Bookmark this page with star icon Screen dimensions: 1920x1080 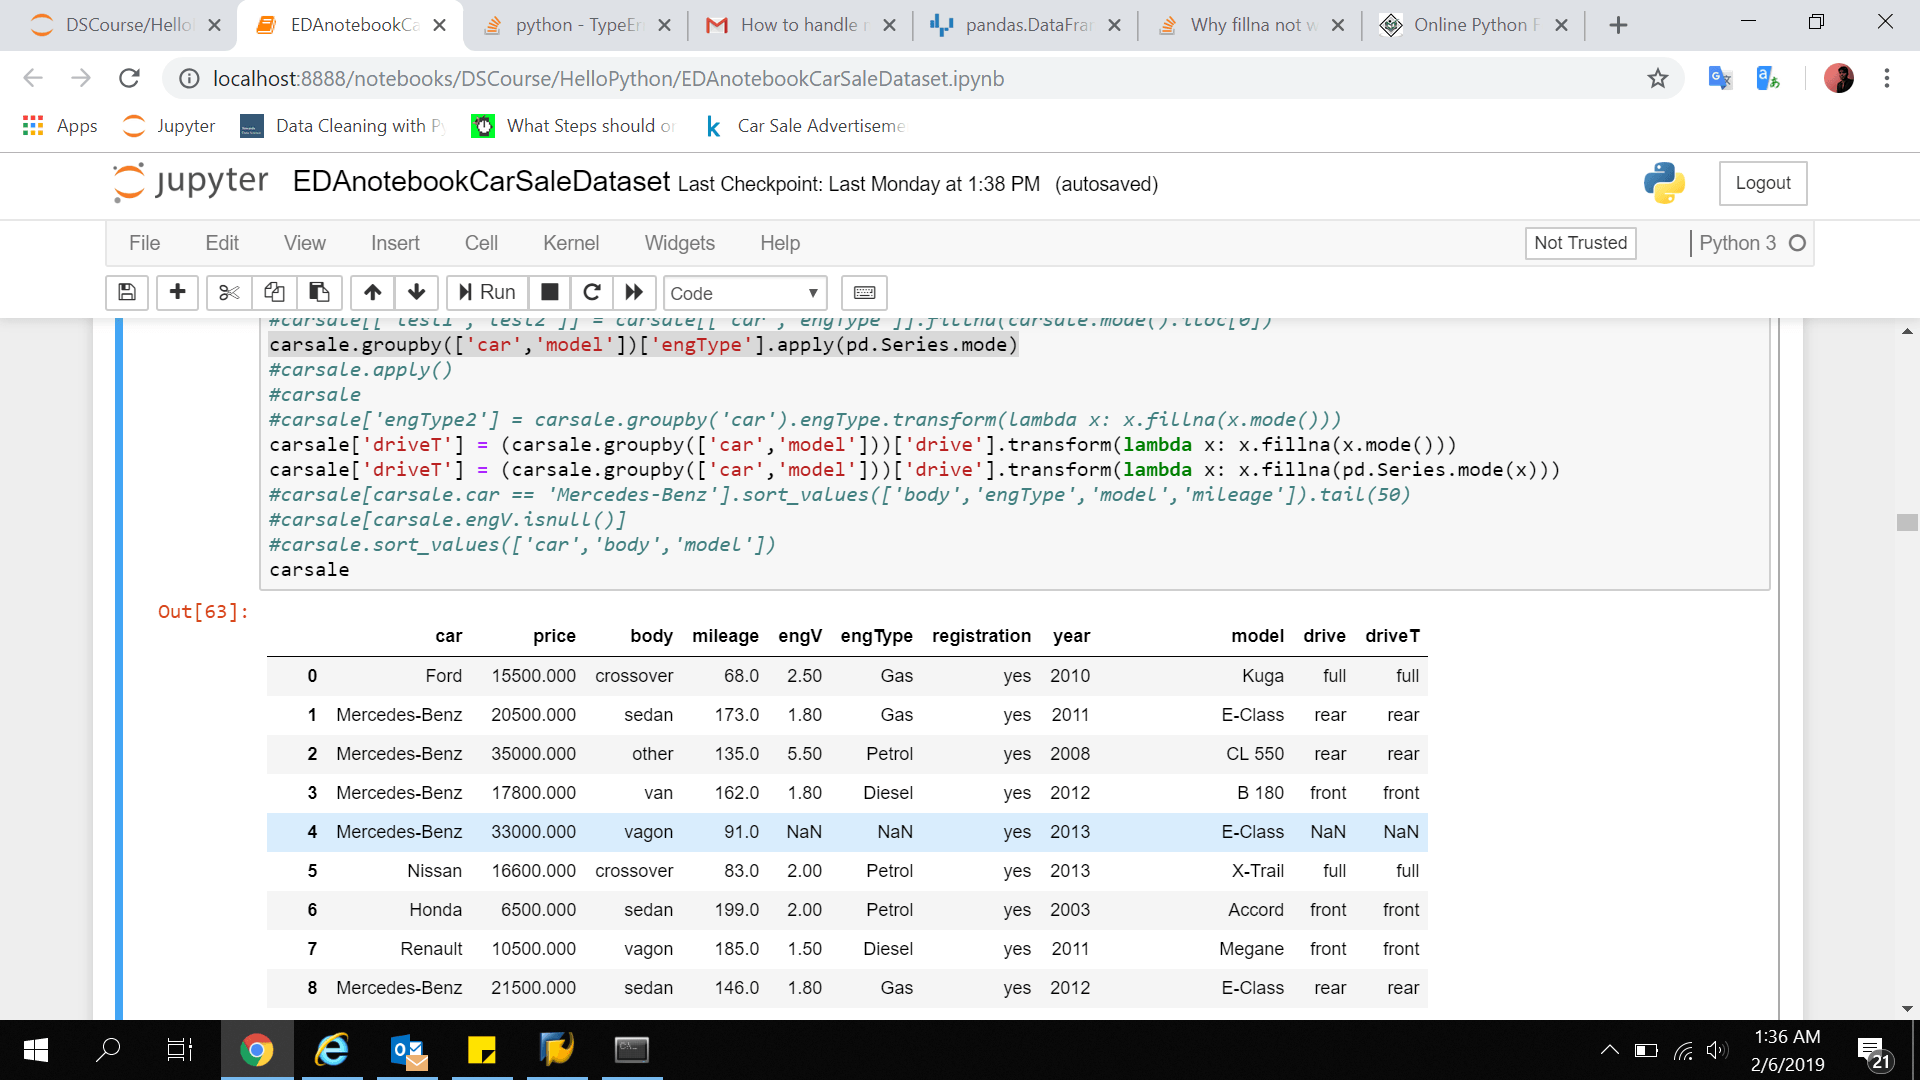coord(1658,78)
